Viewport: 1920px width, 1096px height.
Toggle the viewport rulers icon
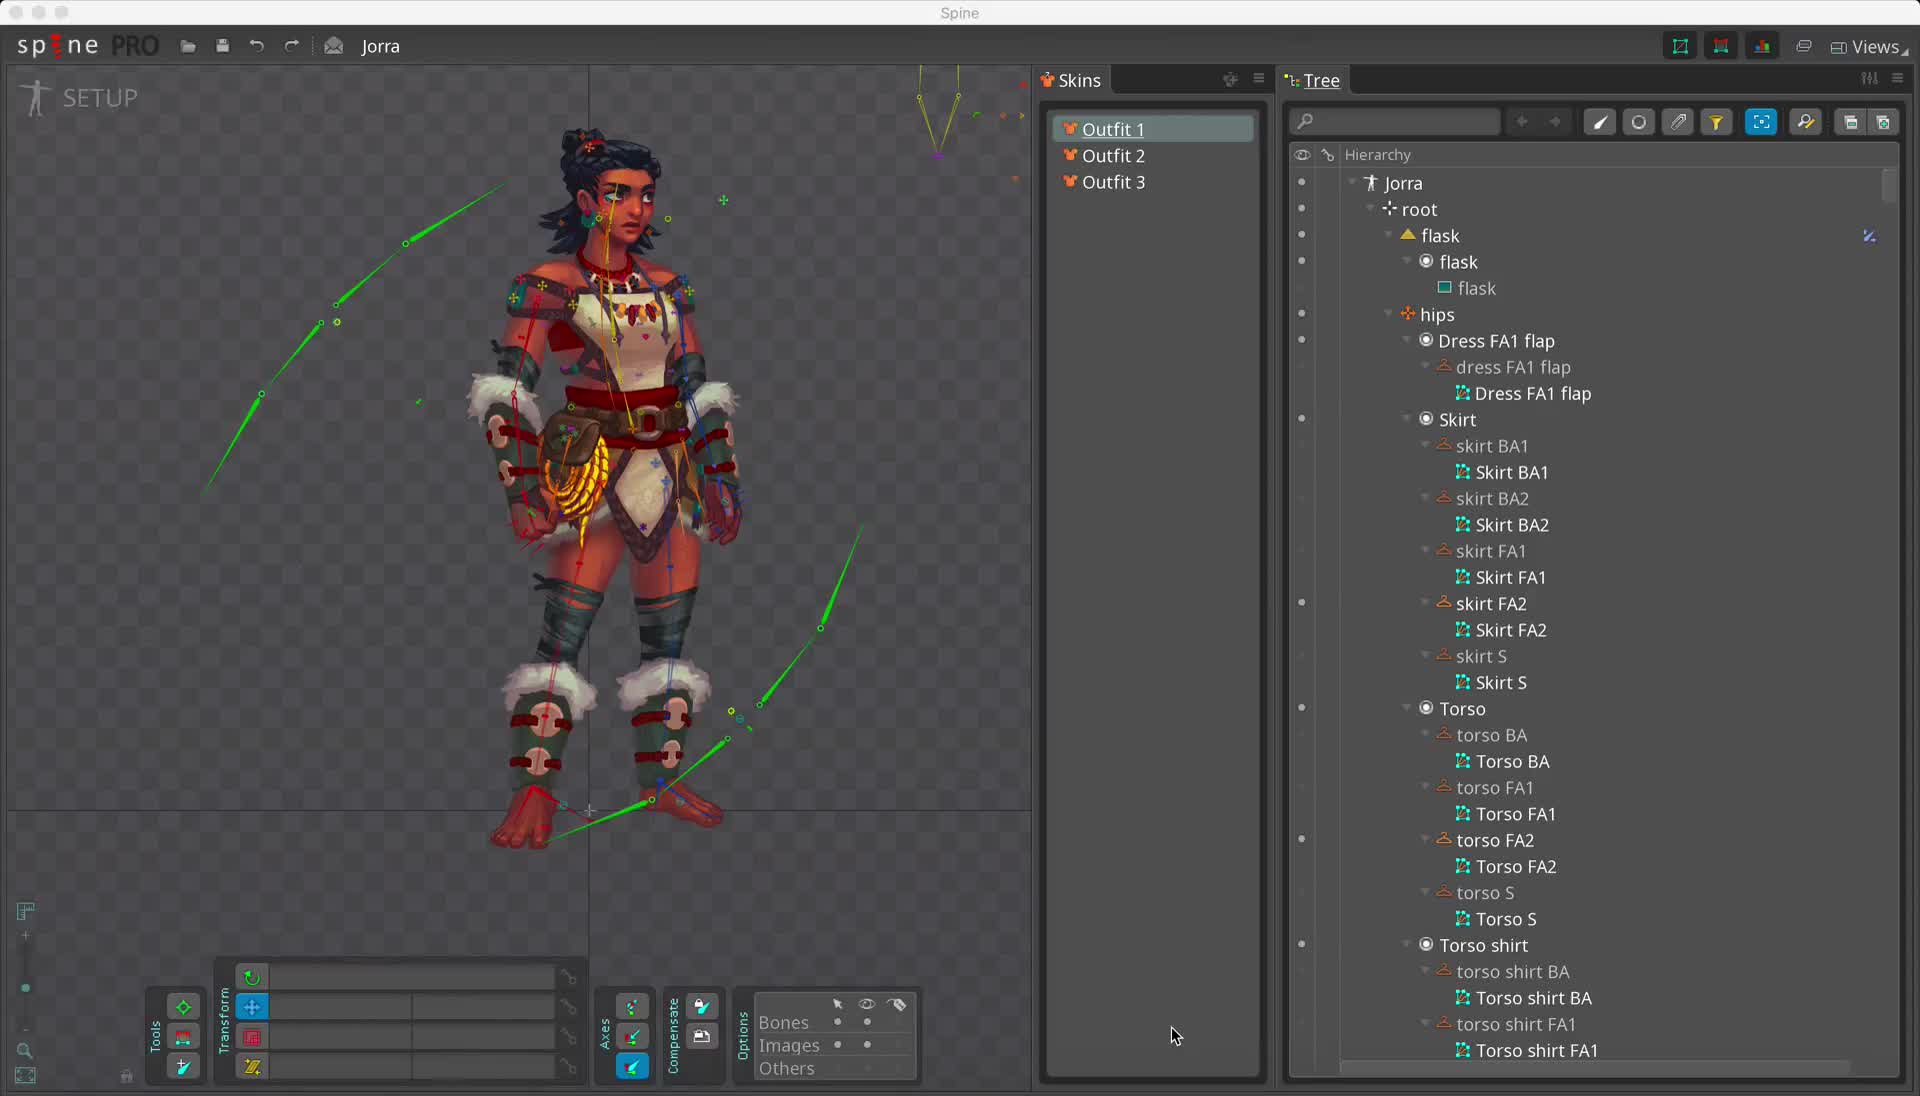[26, 911]
